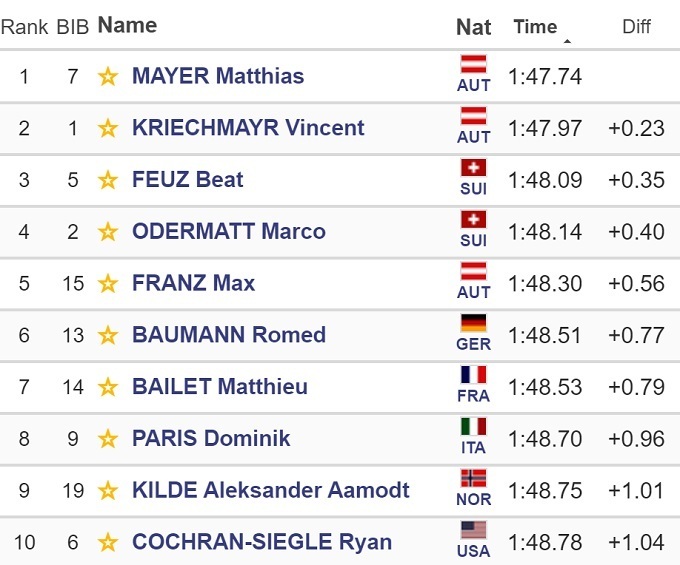Star FEUZ Beat as favorite
680x565 pixels.
(108, 181)
